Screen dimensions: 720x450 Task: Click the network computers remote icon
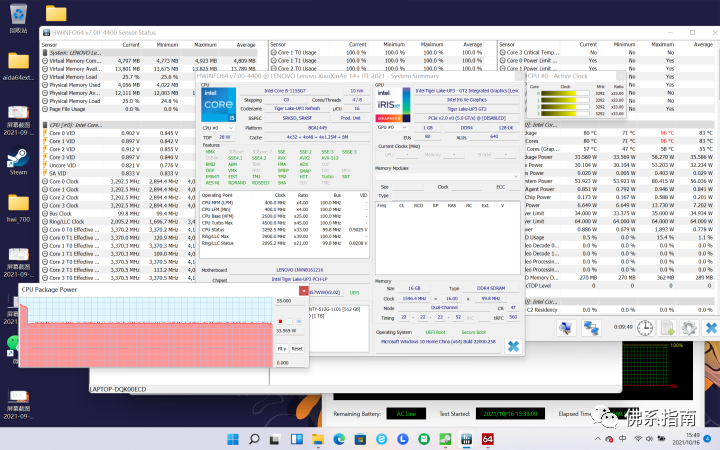pyautogui.click(x=589, y=327)
